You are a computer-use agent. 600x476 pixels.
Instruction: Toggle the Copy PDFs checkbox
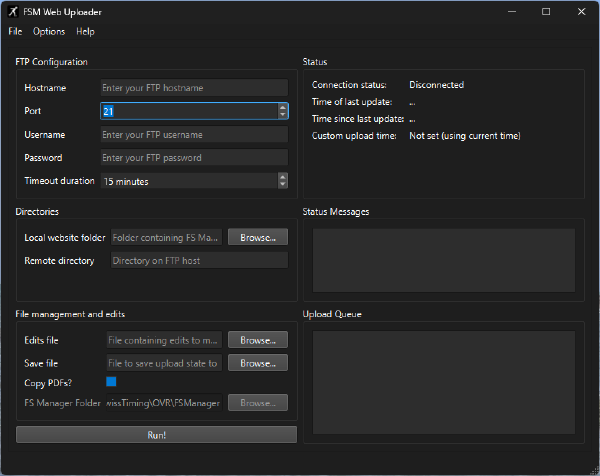[x=111, y=382]
